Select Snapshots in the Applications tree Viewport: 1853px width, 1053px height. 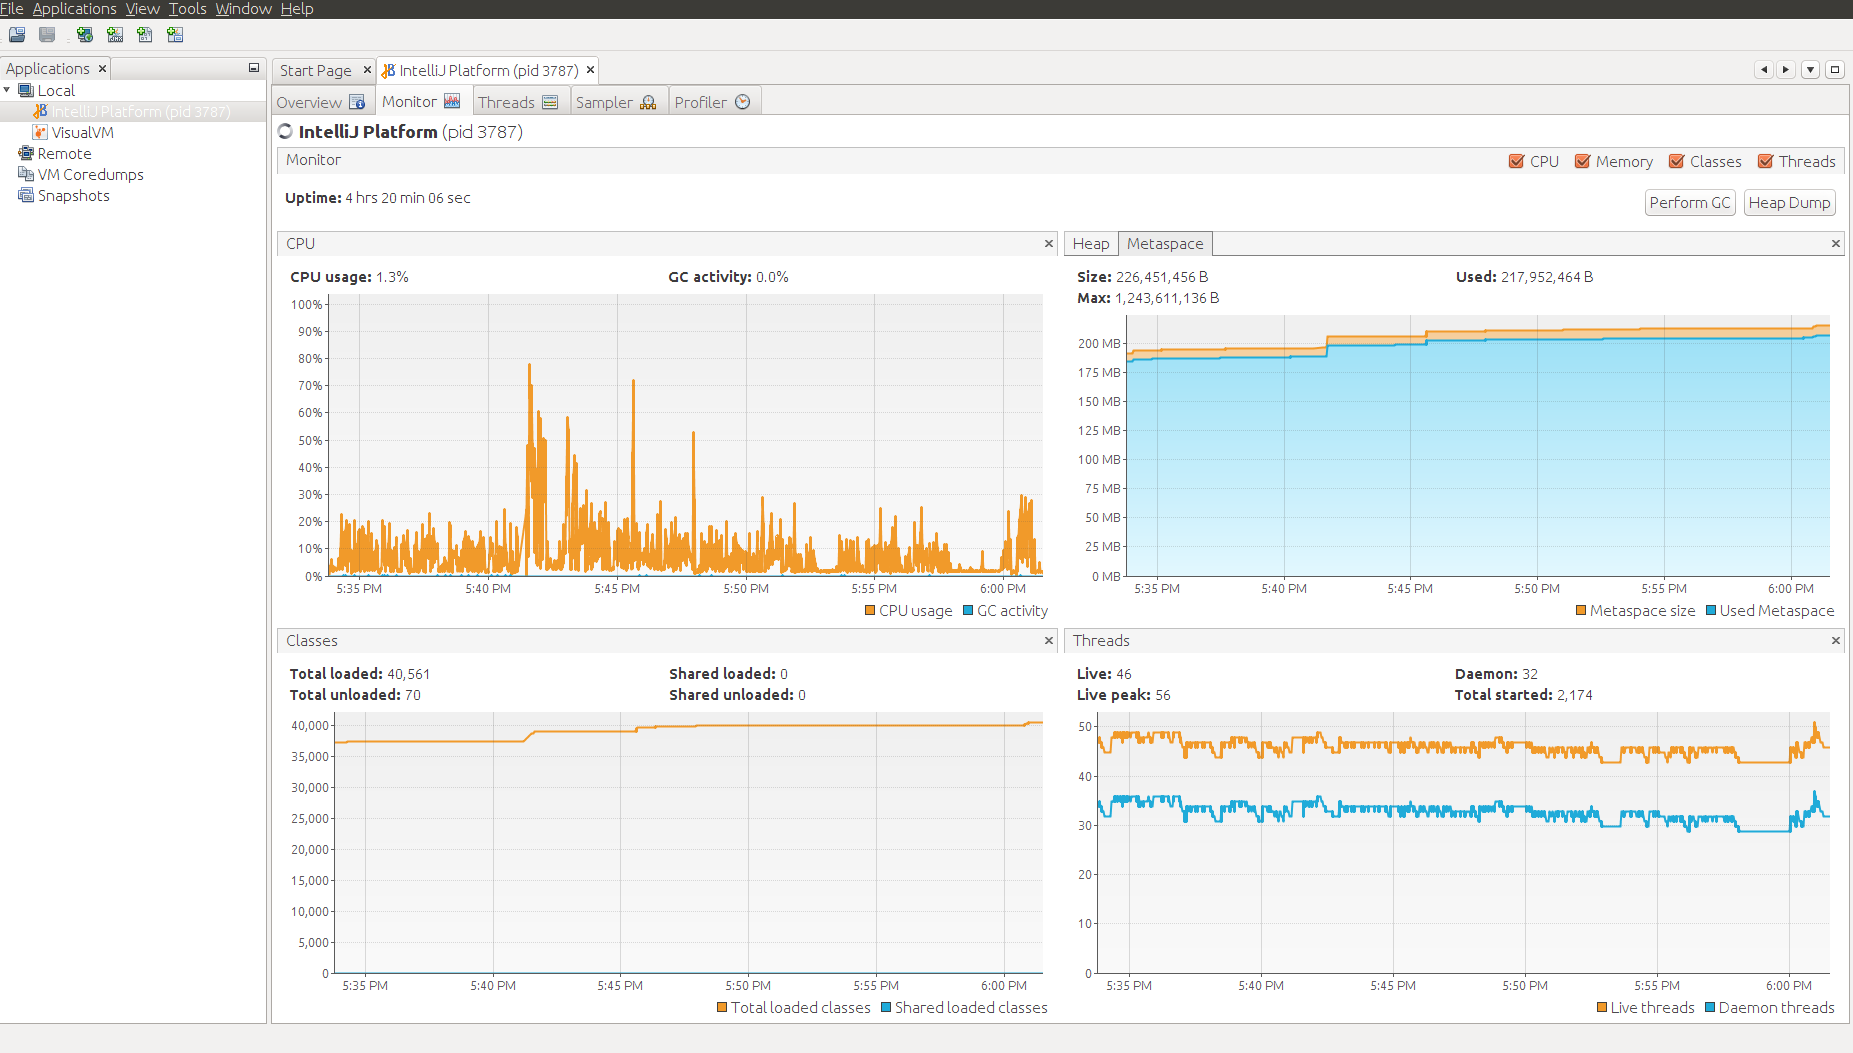[x=73, y=195]
